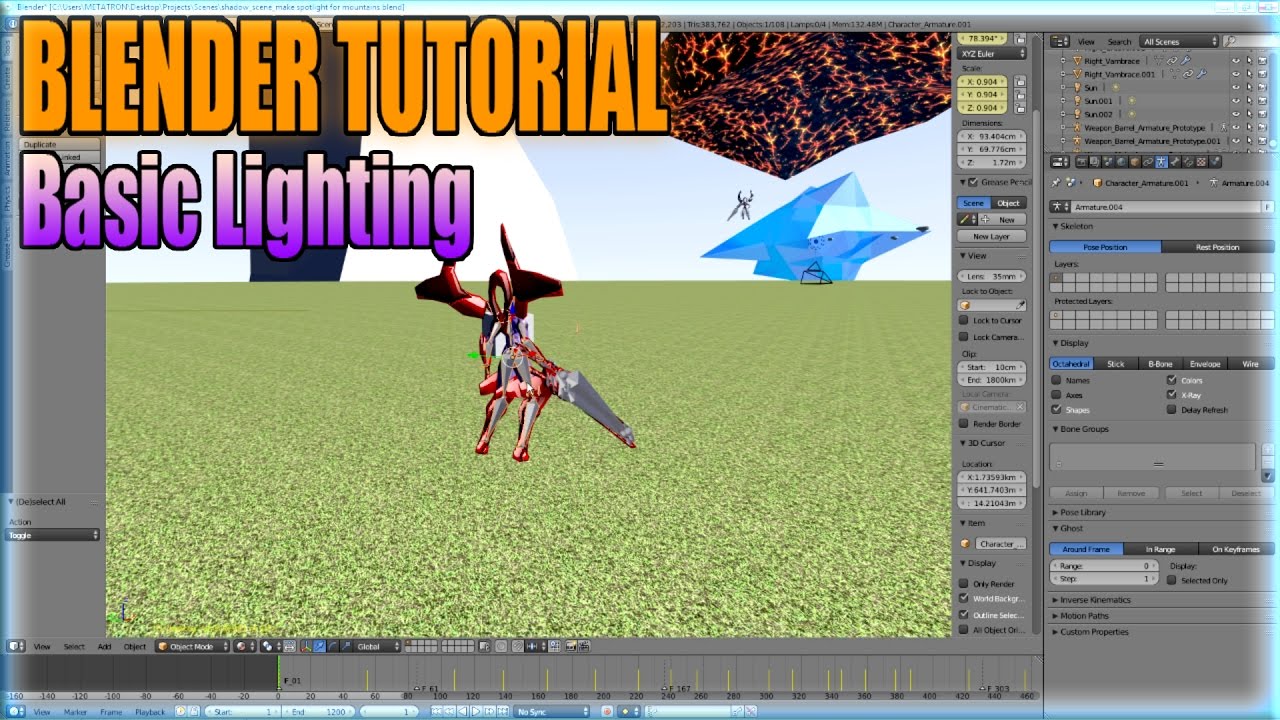1280x720 pixels.
Task: Open the Render properties tab icon
Action: (1082, 162)
